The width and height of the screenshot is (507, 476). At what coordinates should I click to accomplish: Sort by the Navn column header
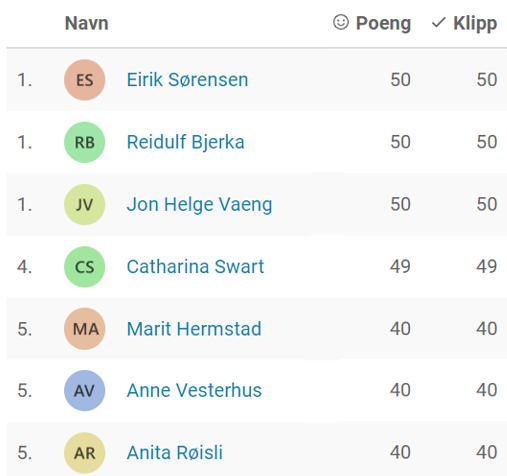tap(87, 23)
